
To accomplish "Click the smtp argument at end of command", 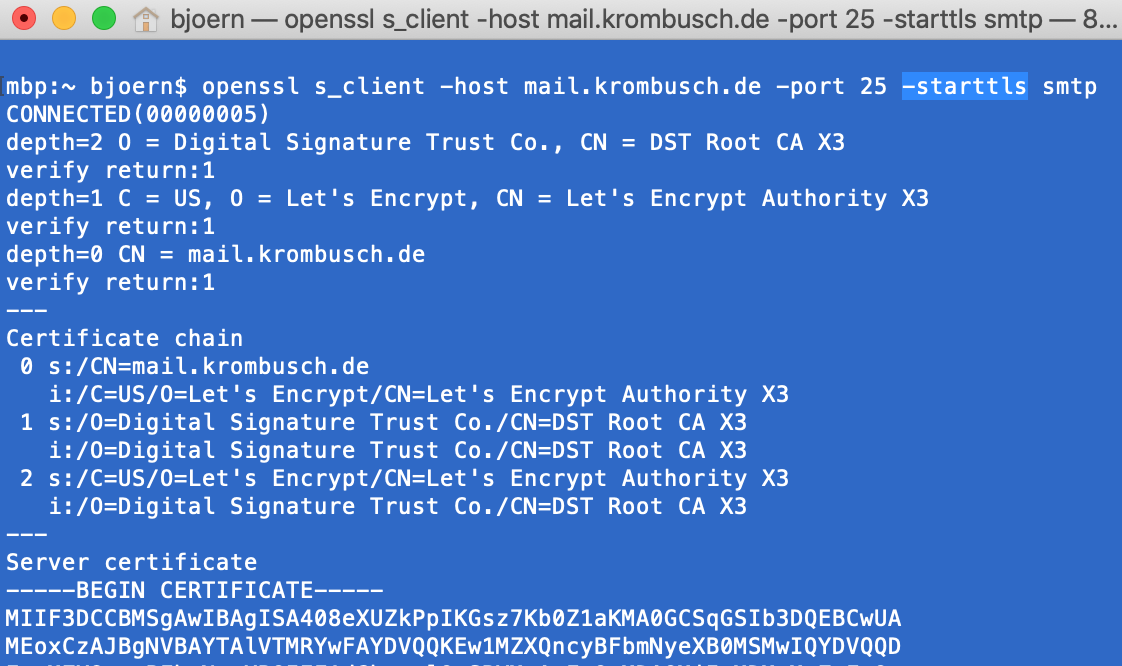I will pos(1070,87).
